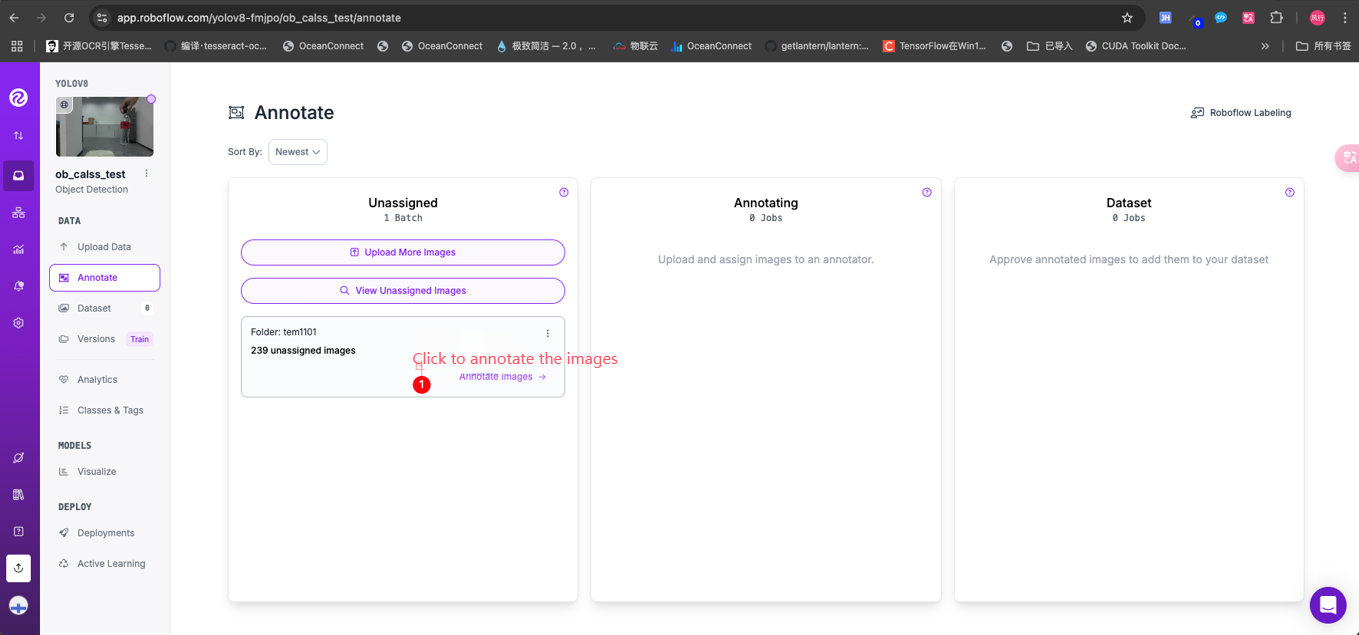Open Roboflow Labeling link
Viewport: 1359px width, 635px height.
pyautogui.click(x=1240, y=113)
